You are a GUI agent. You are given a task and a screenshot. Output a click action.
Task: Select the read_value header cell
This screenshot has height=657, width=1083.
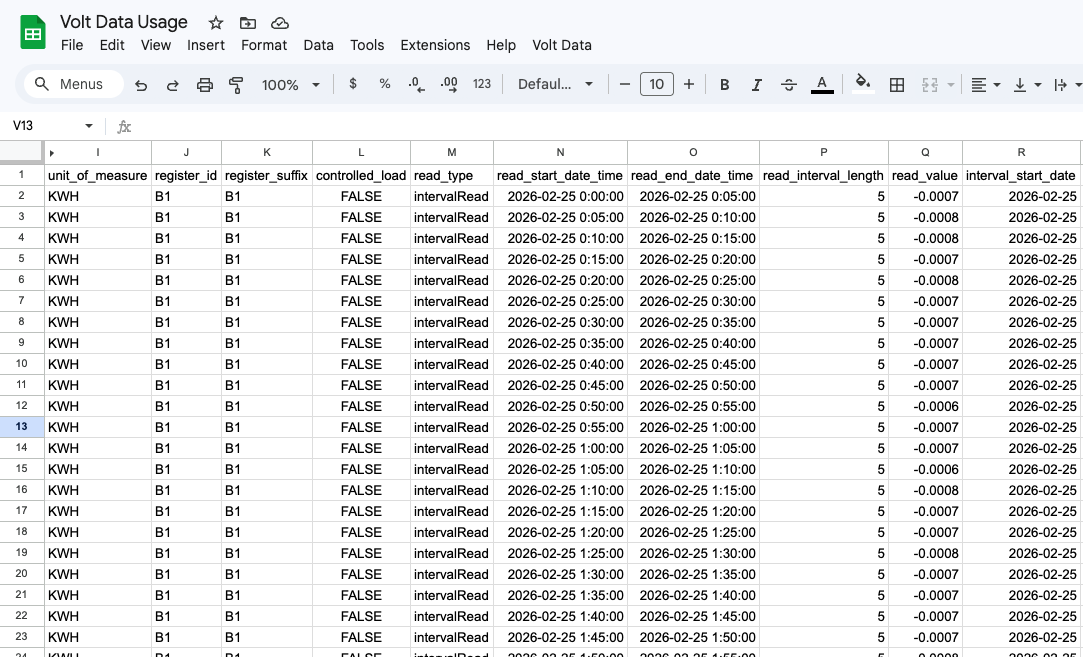pos(924,174)
